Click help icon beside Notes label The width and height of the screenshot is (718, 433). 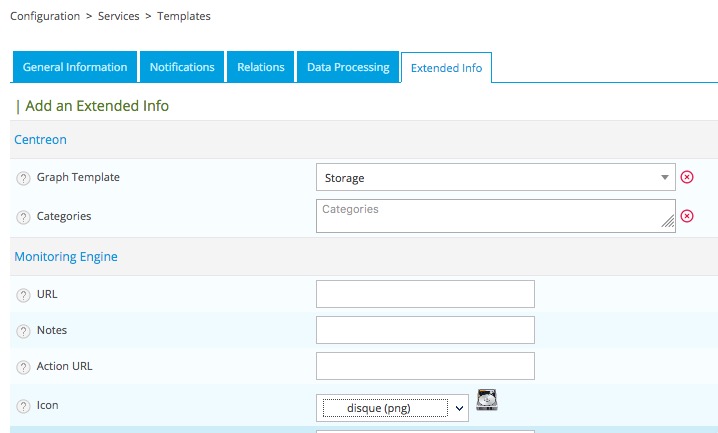(23, 331)
